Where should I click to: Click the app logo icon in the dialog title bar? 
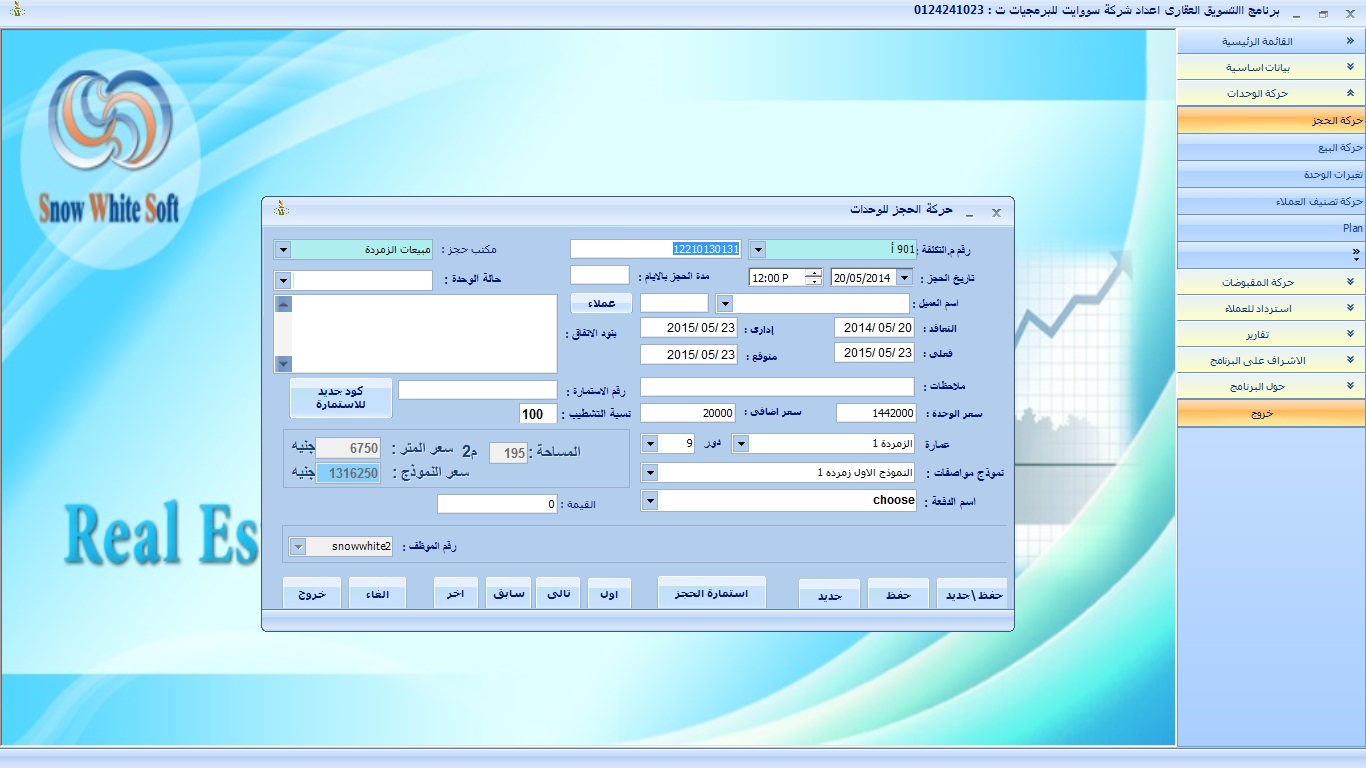[x=282, y=210]
